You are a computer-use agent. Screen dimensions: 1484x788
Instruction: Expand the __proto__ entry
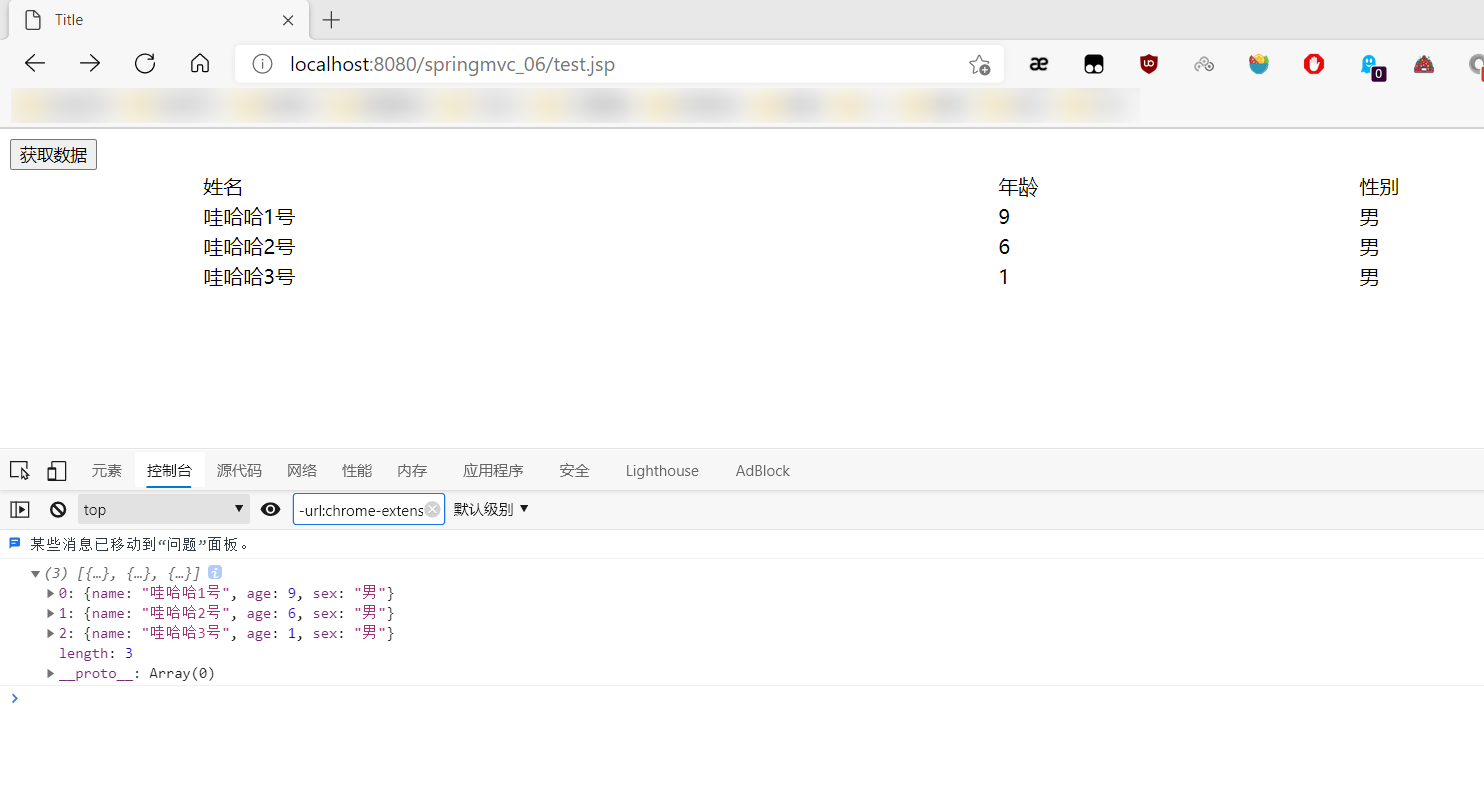pyautogui.click(x=51, y=673)
